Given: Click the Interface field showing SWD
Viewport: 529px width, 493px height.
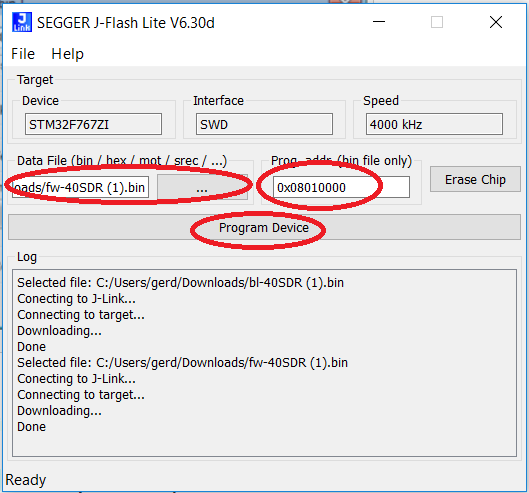Looking at the screenshot, I should (264, 125).
